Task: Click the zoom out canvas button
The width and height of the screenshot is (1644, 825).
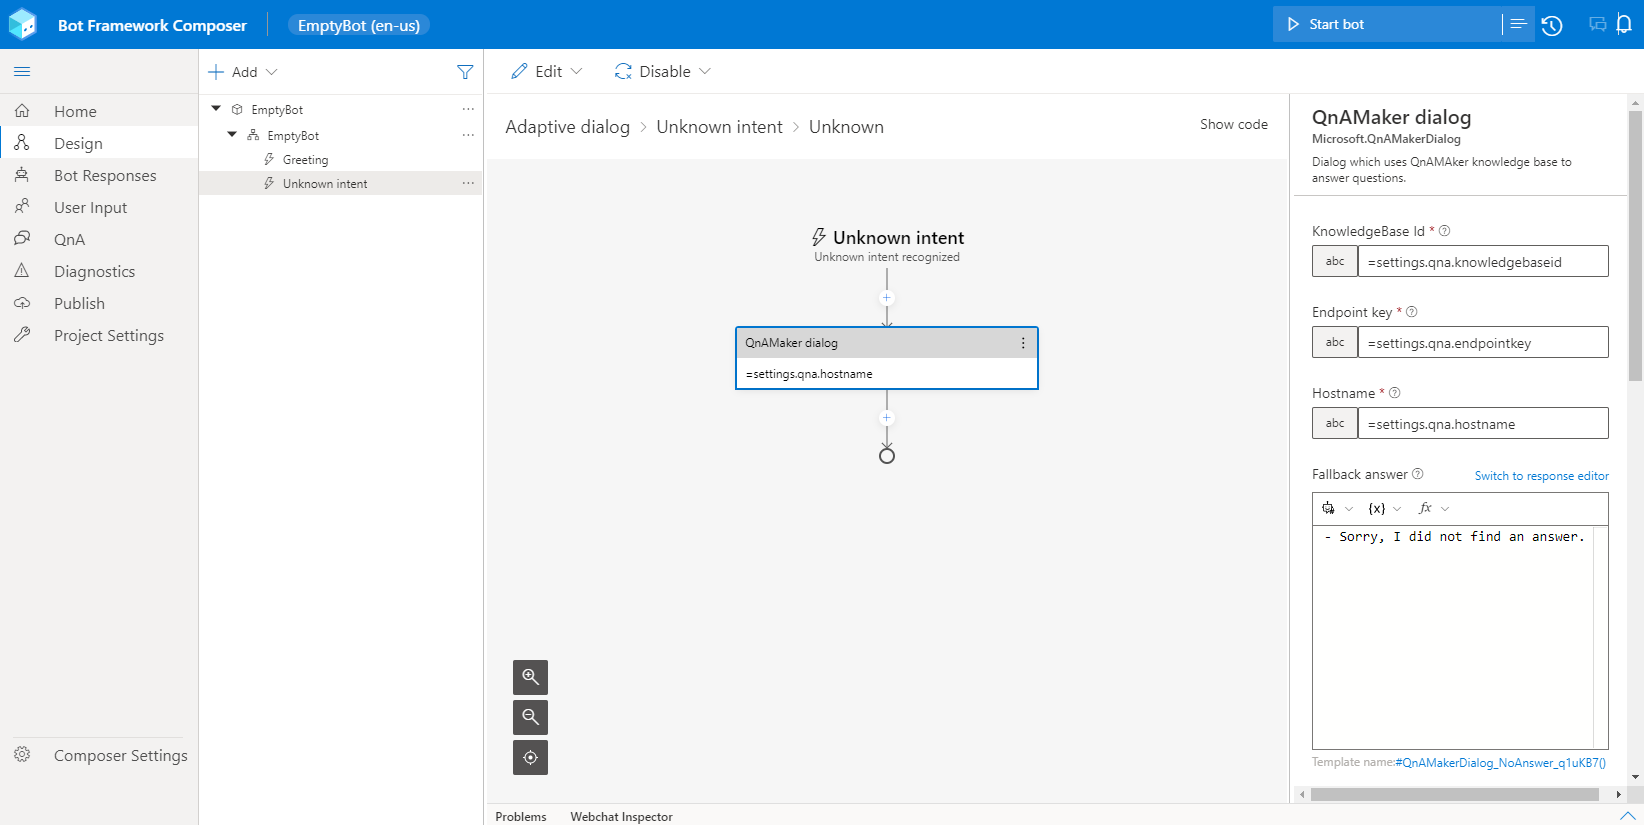Action: (x=531, y=717)
